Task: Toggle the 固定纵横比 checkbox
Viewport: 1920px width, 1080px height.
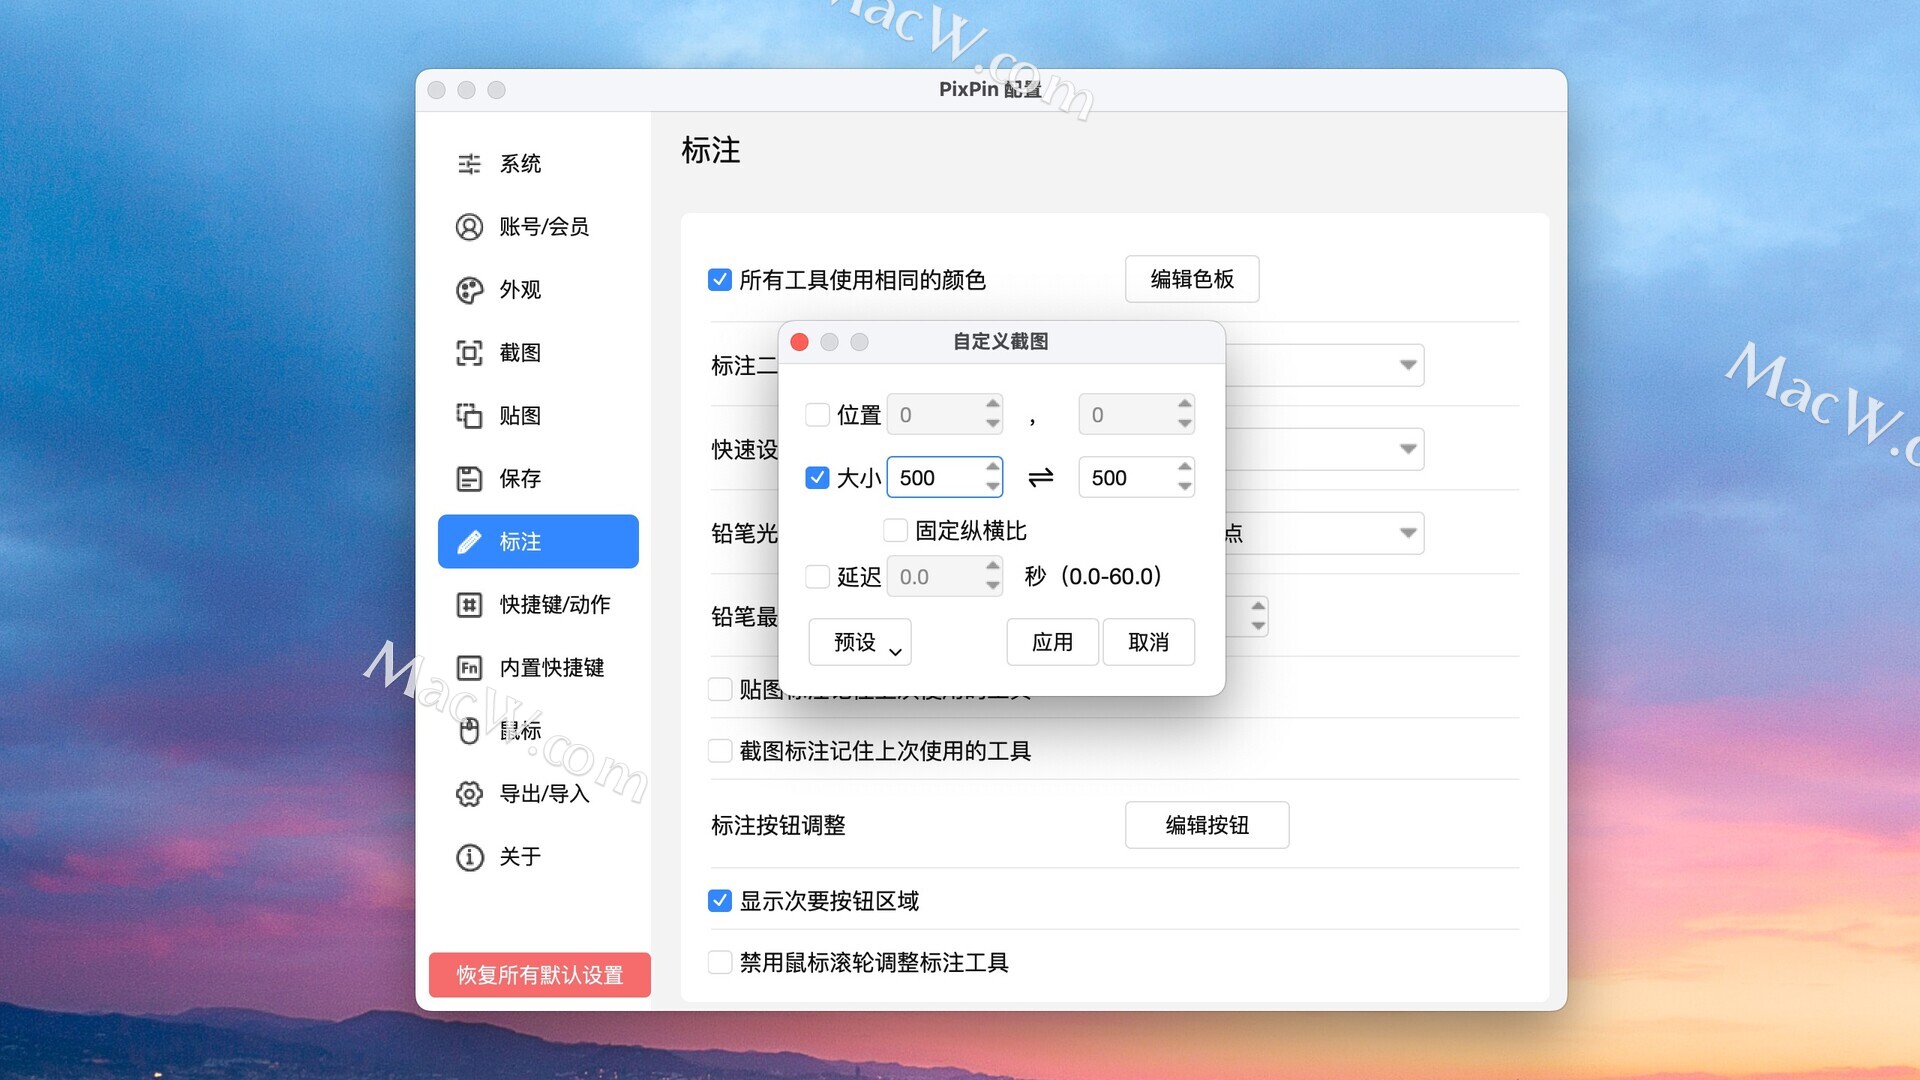Action: pyautogui.click(x=895, y=530)
